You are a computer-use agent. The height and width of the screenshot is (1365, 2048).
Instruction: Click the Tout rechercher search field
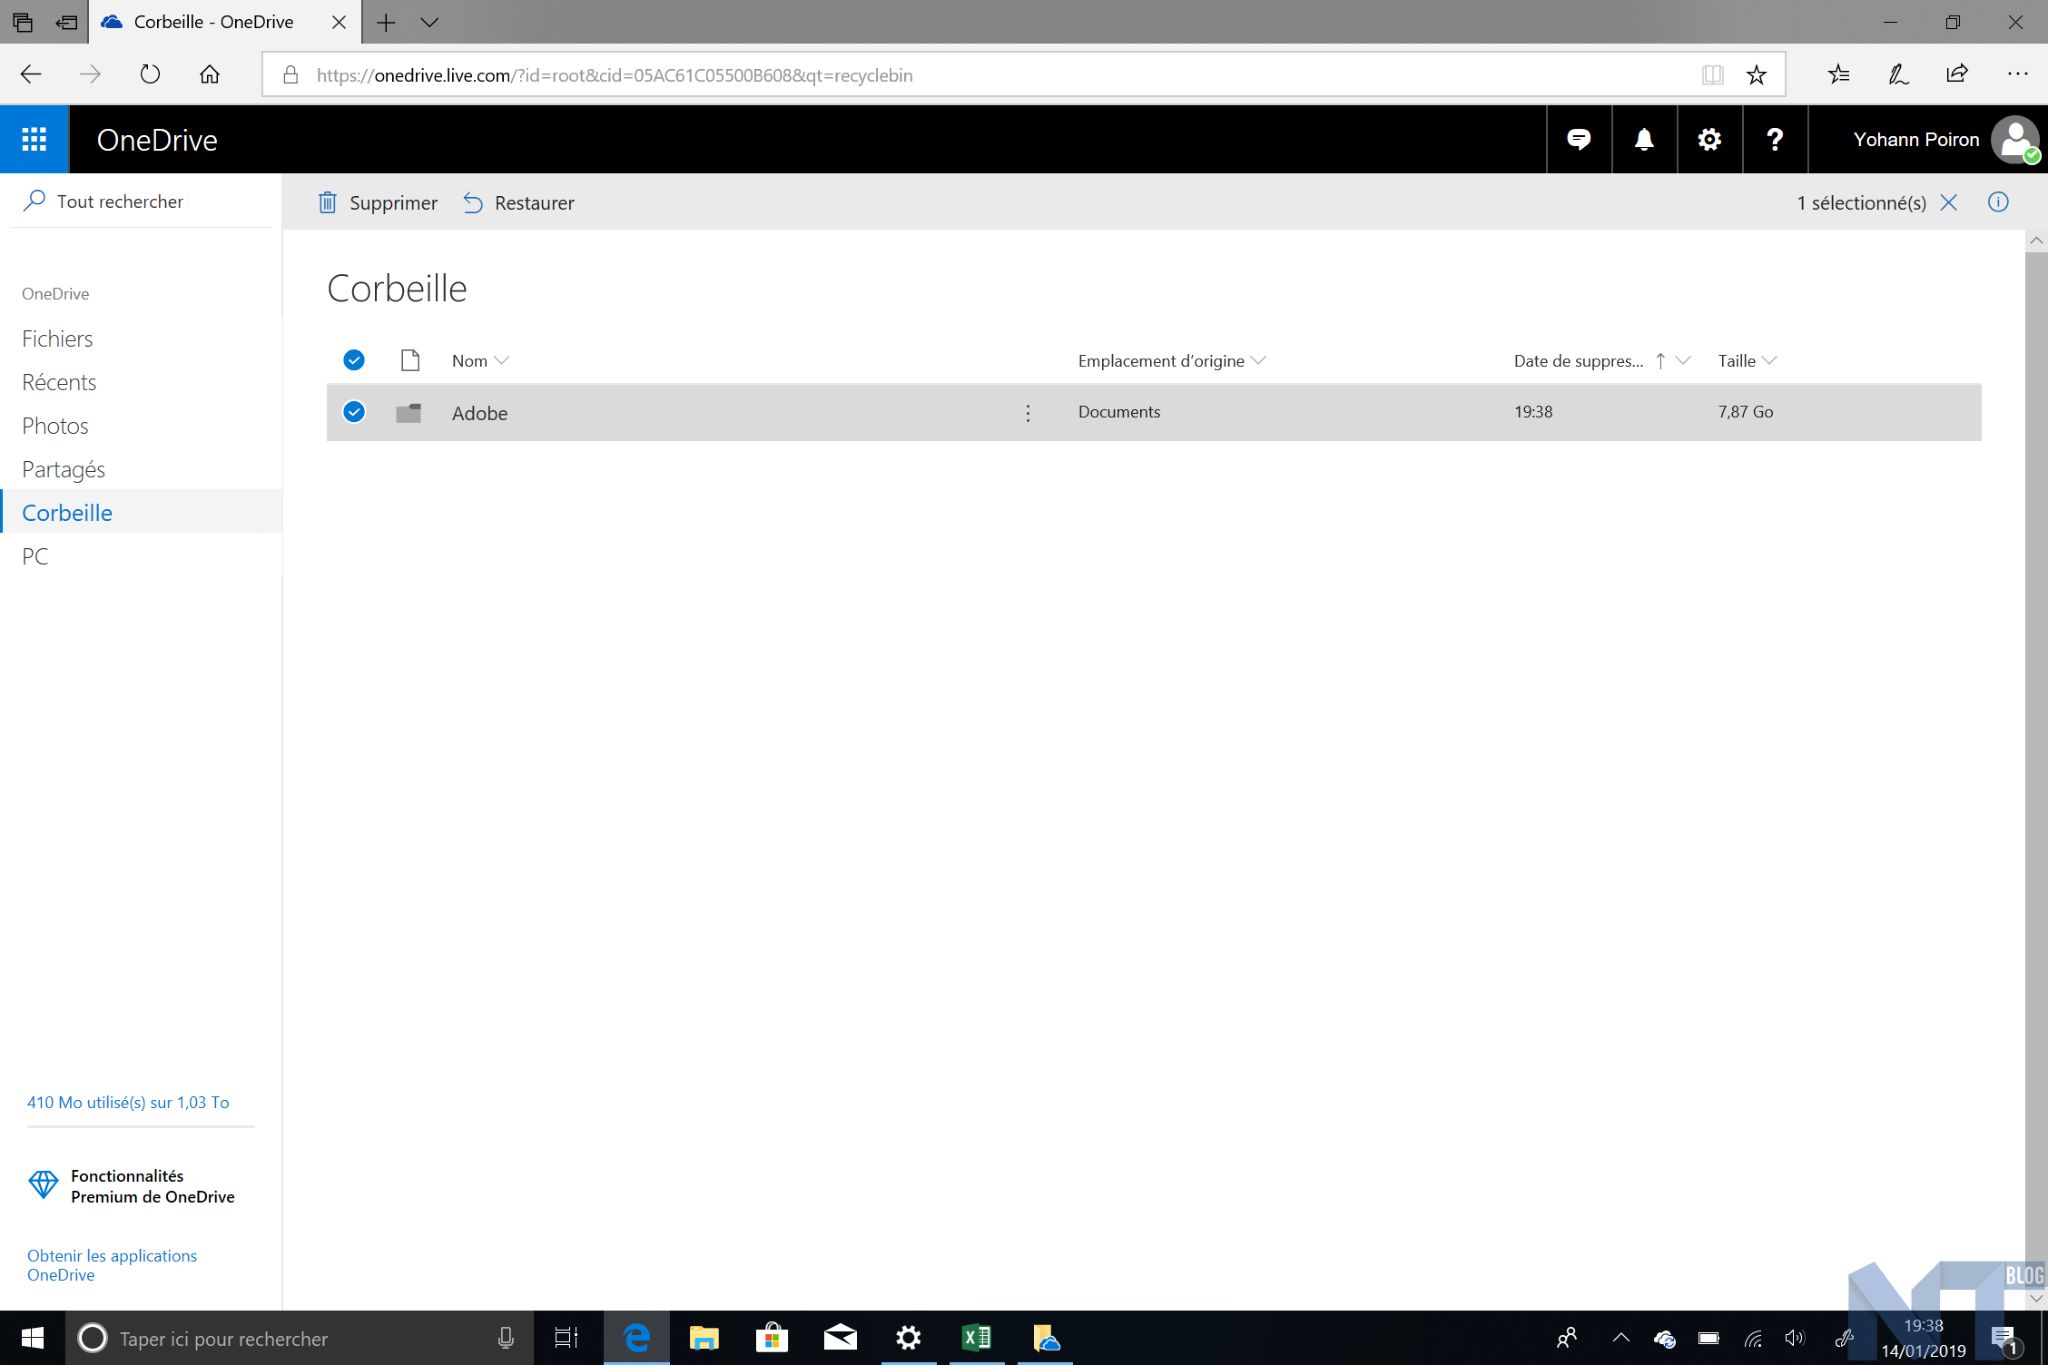click(x=120, y=201)
